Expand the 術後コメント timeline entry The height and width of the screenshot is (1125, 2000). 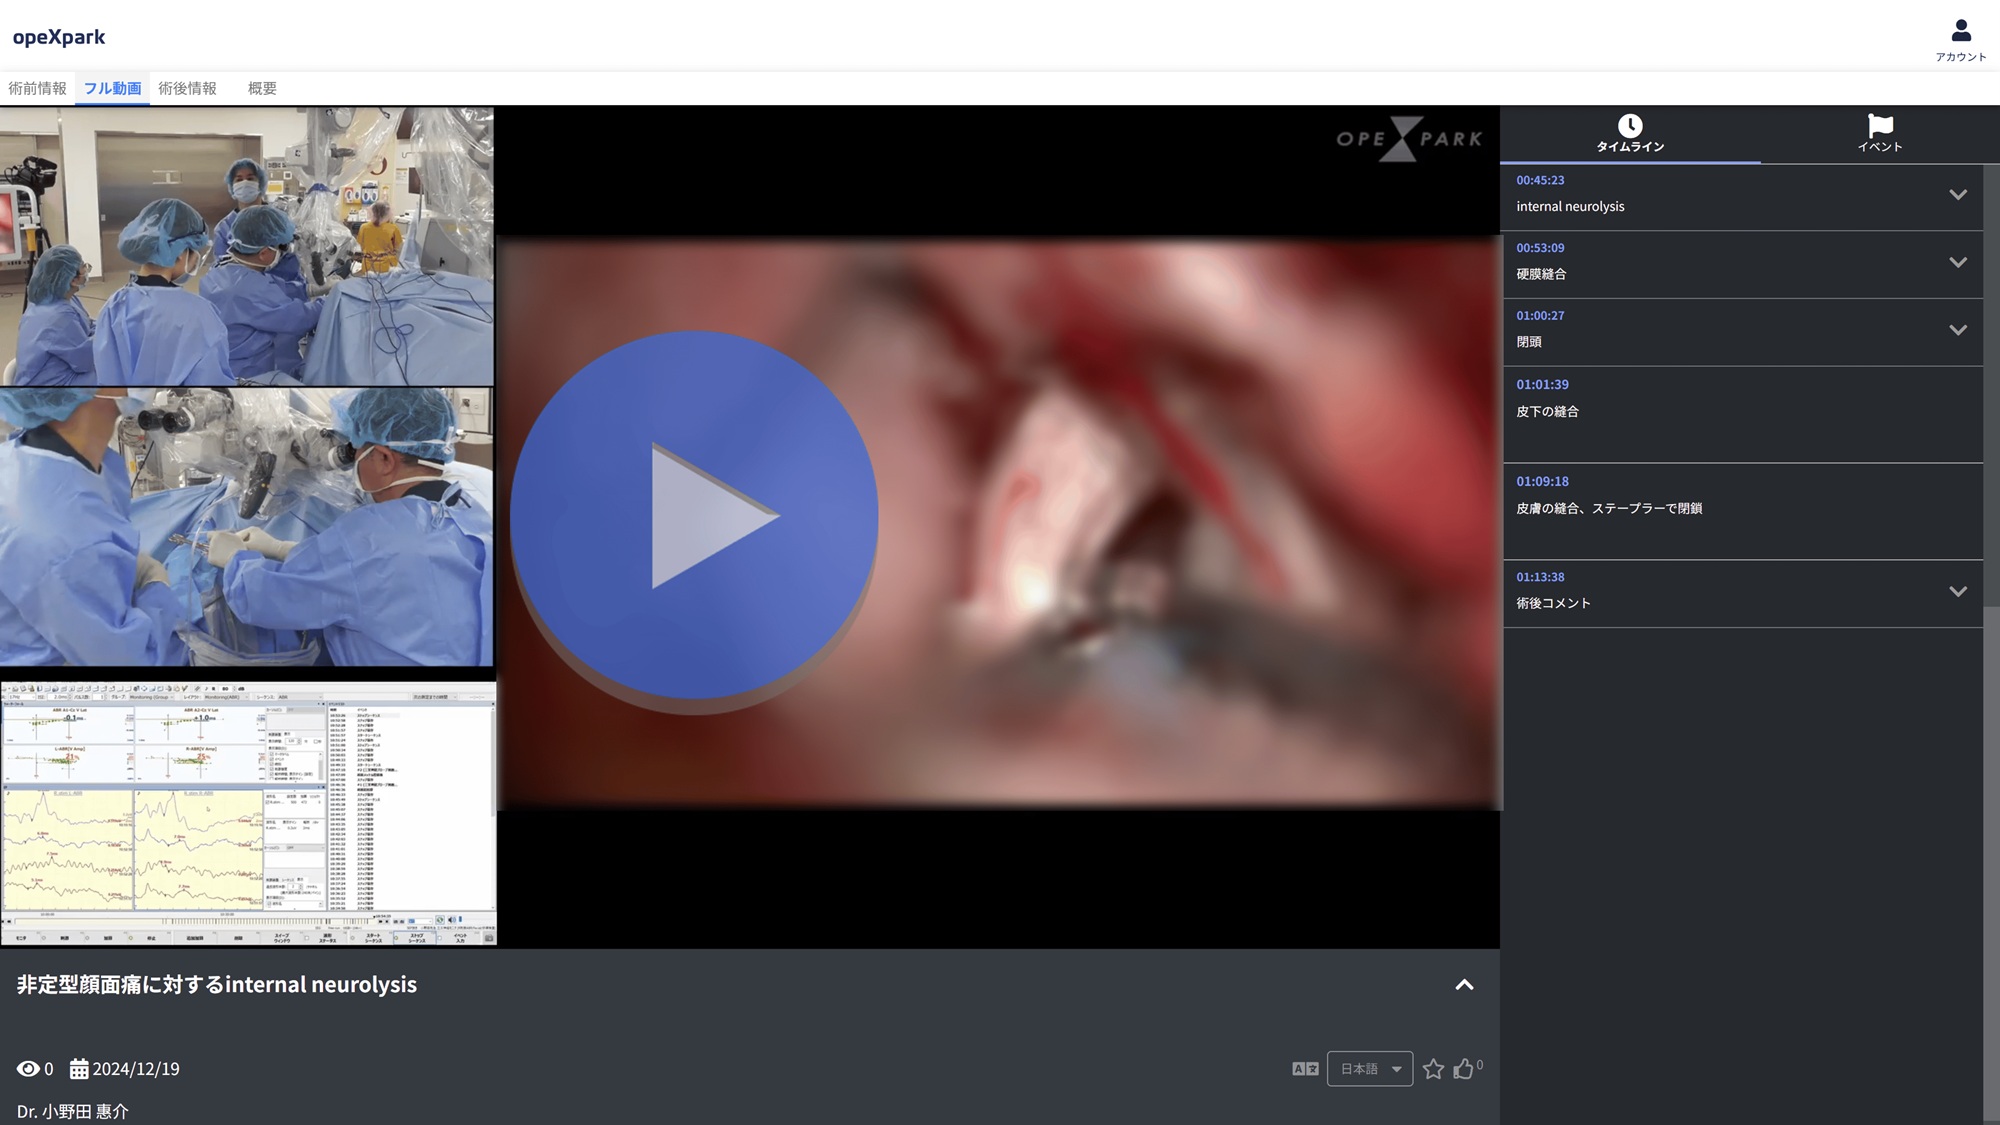1958,592
